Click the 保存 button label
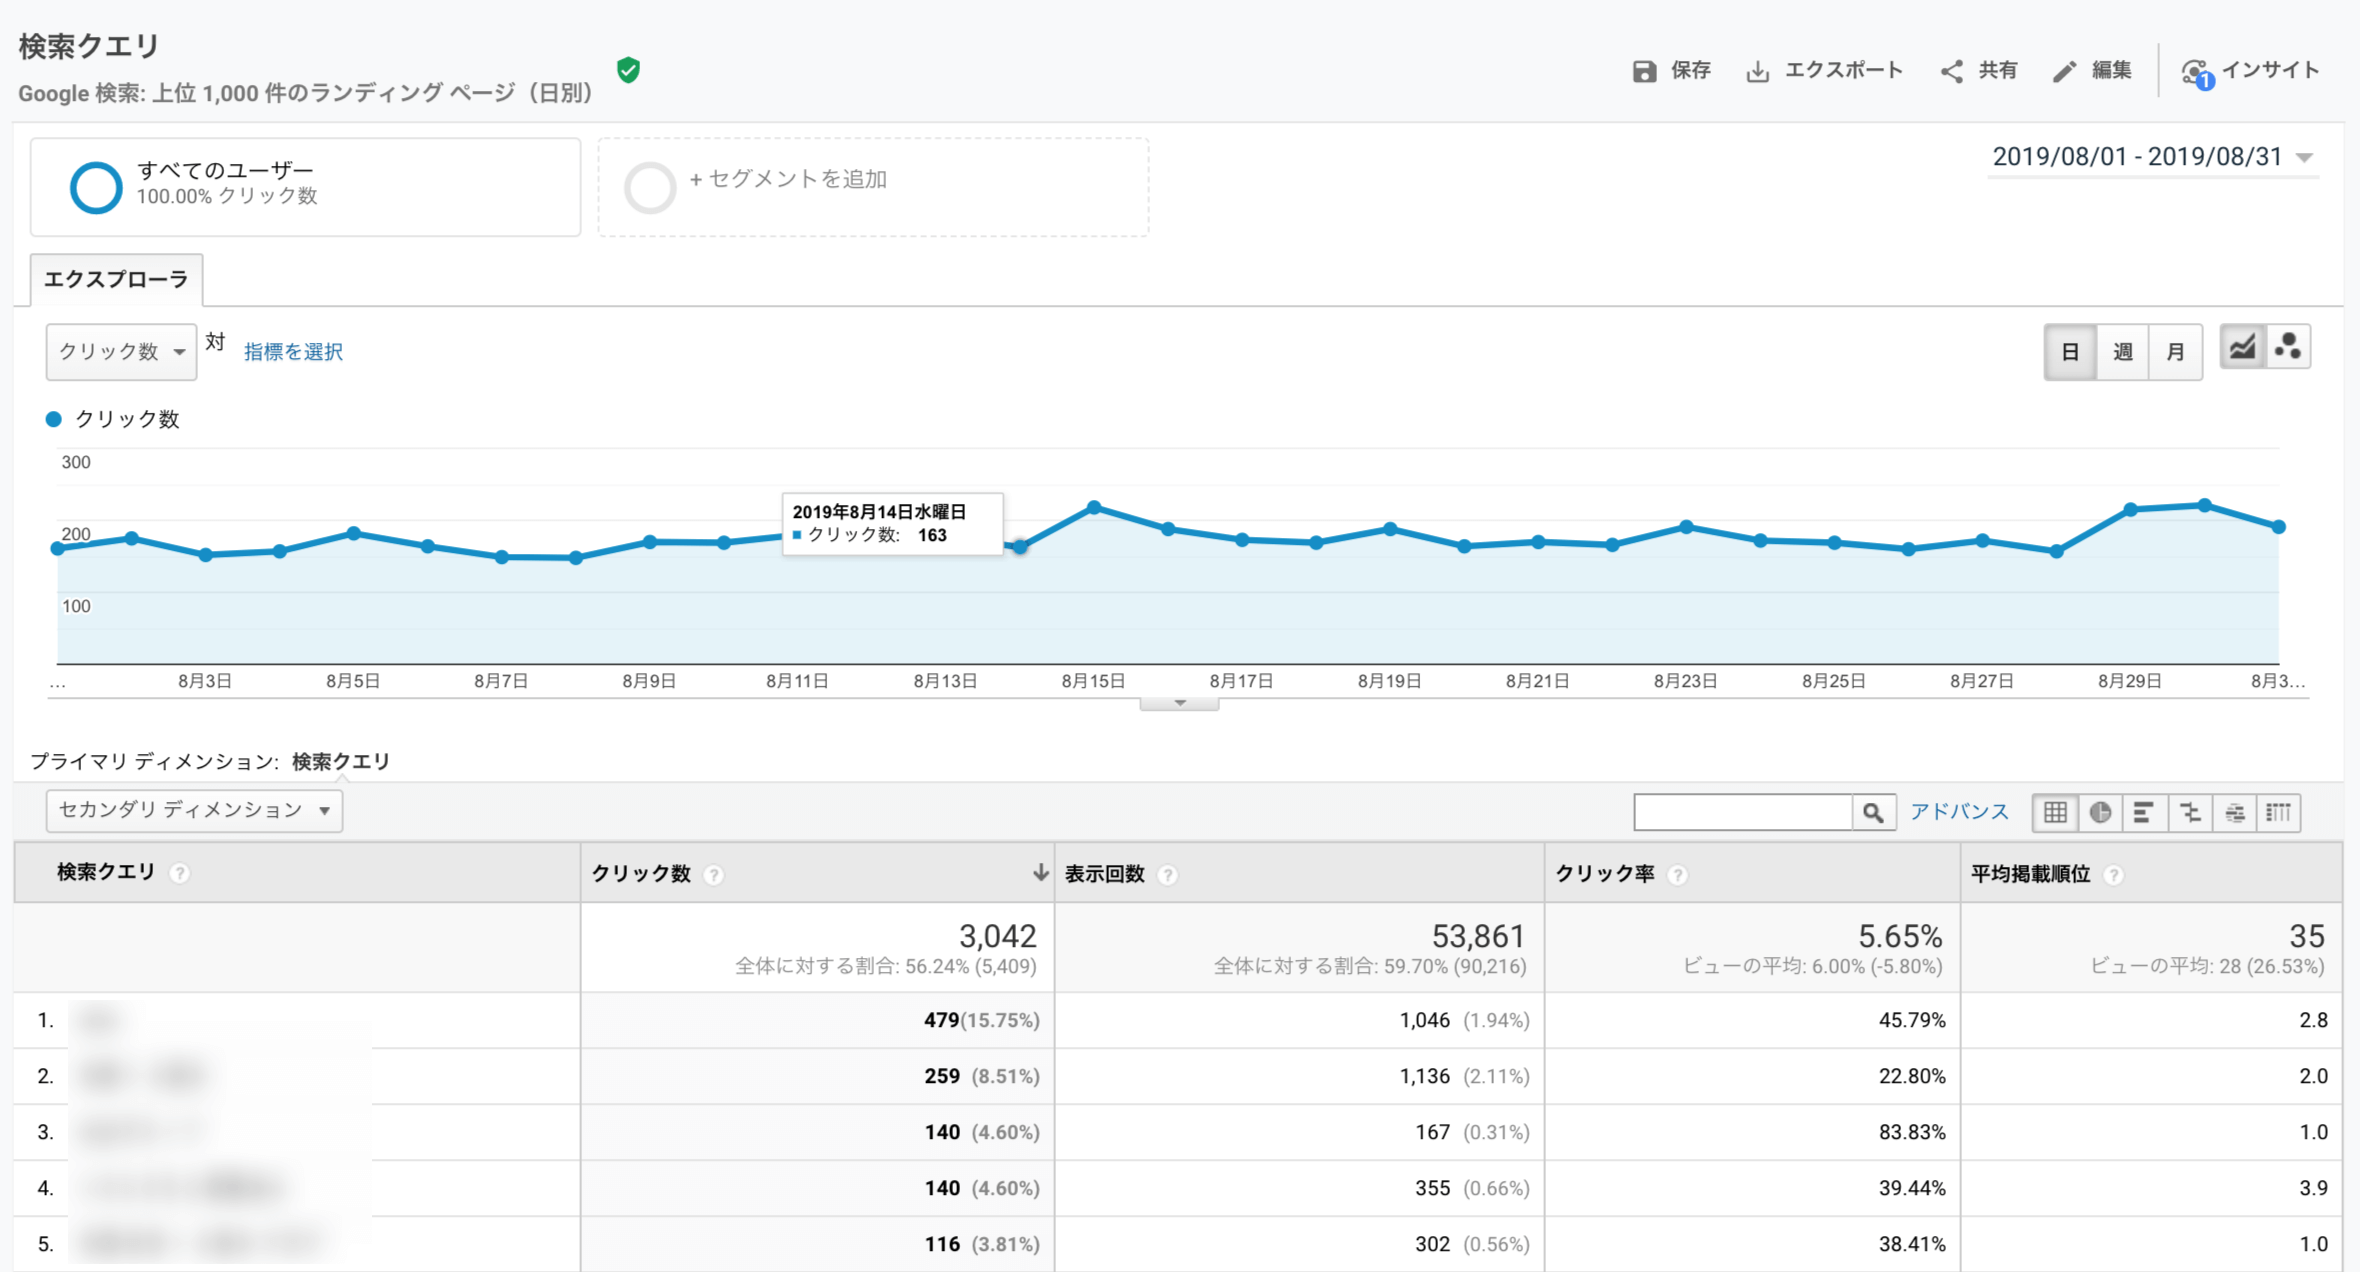 click(1691, 70)
